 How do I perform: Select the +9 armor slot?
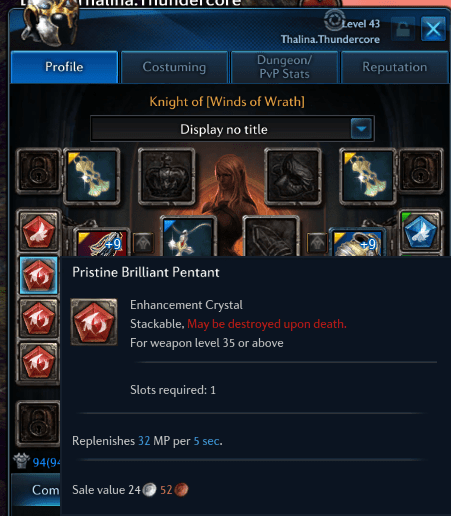coord(357,243)
